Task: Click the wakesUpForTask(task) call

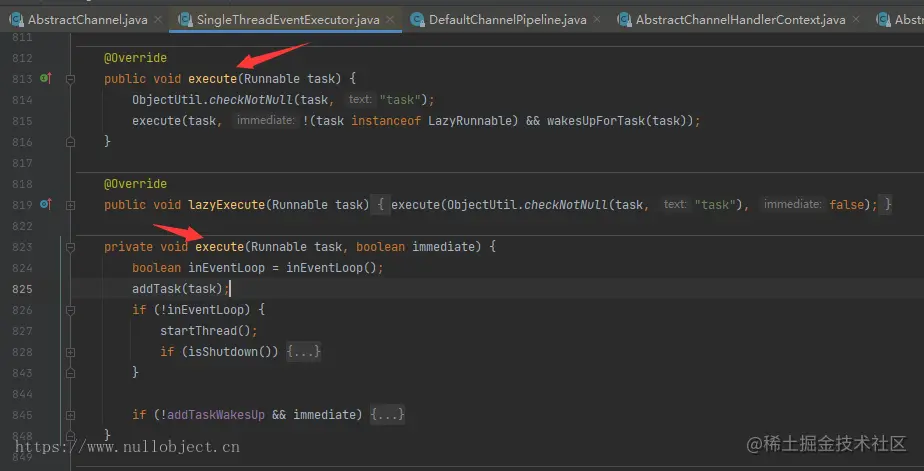Action: (x=619, y=121)
